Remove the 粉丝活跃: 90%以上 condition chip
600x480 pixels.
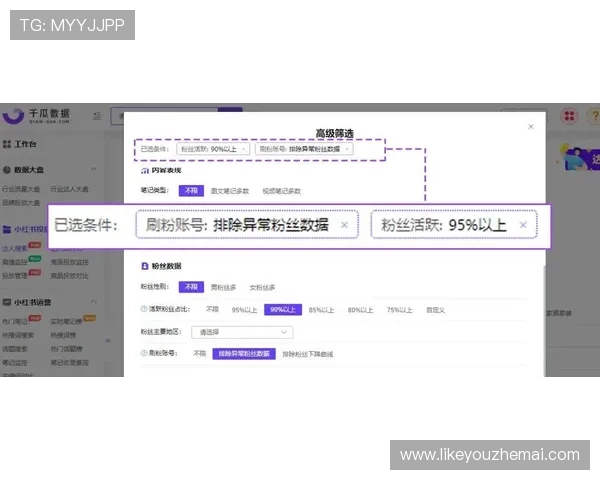[x=244, y=149]
